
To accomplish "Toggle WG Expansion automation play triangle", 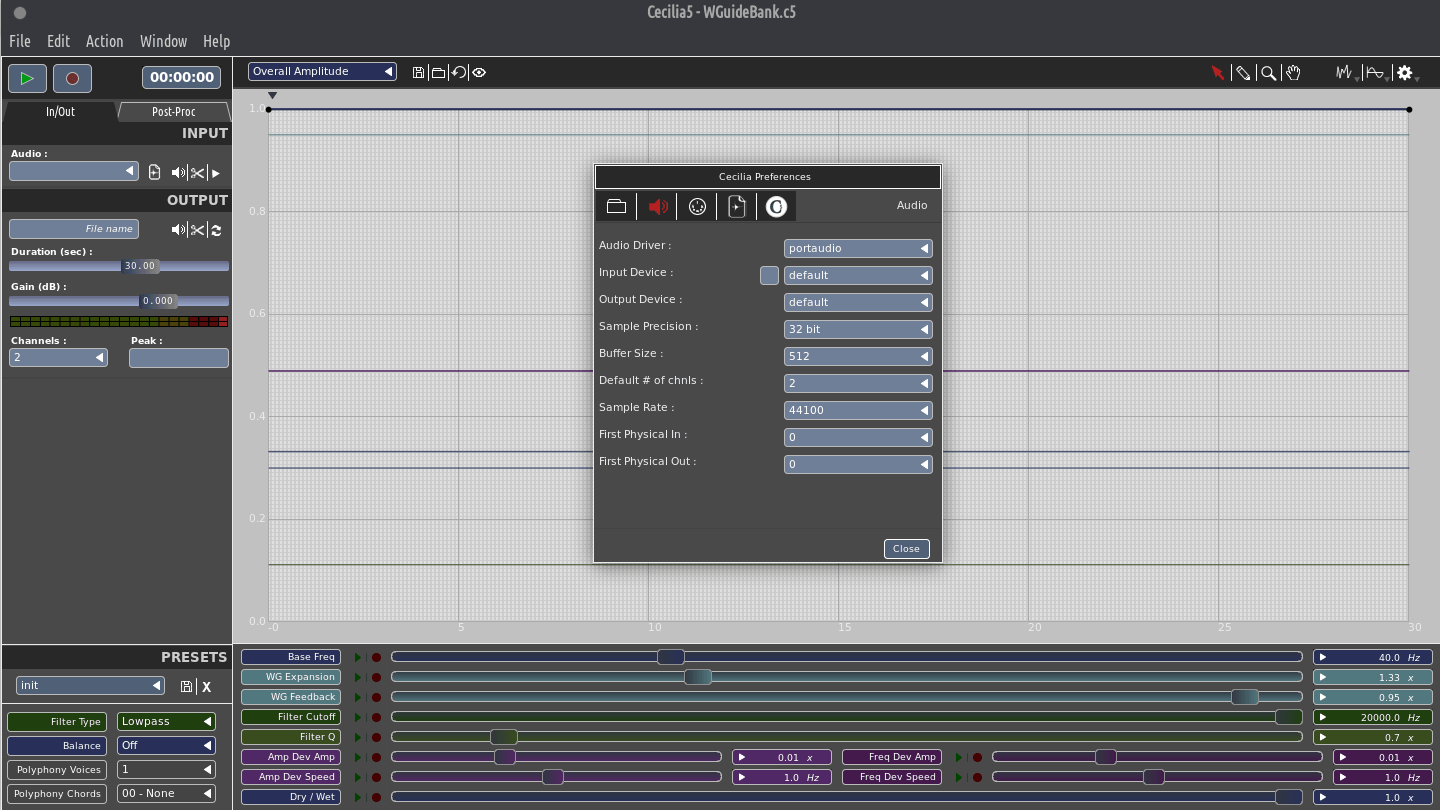I will (358, 677).
